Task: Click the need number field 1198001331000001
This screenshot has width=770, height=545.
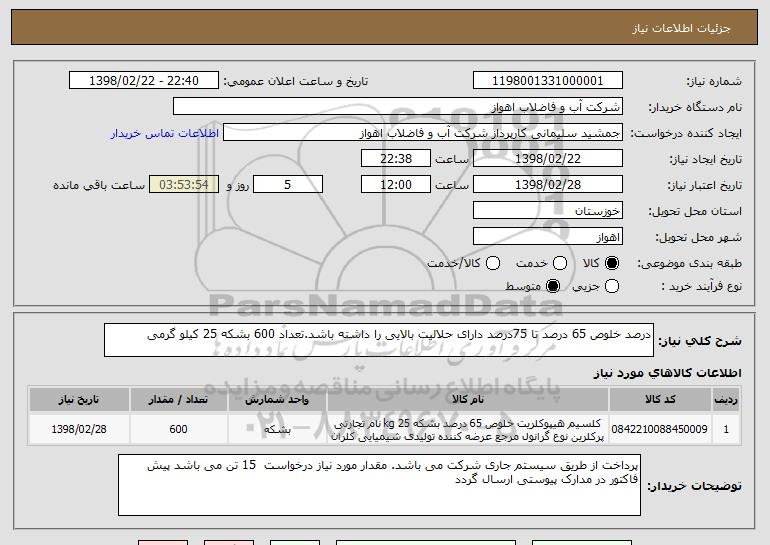Action: 548,81
